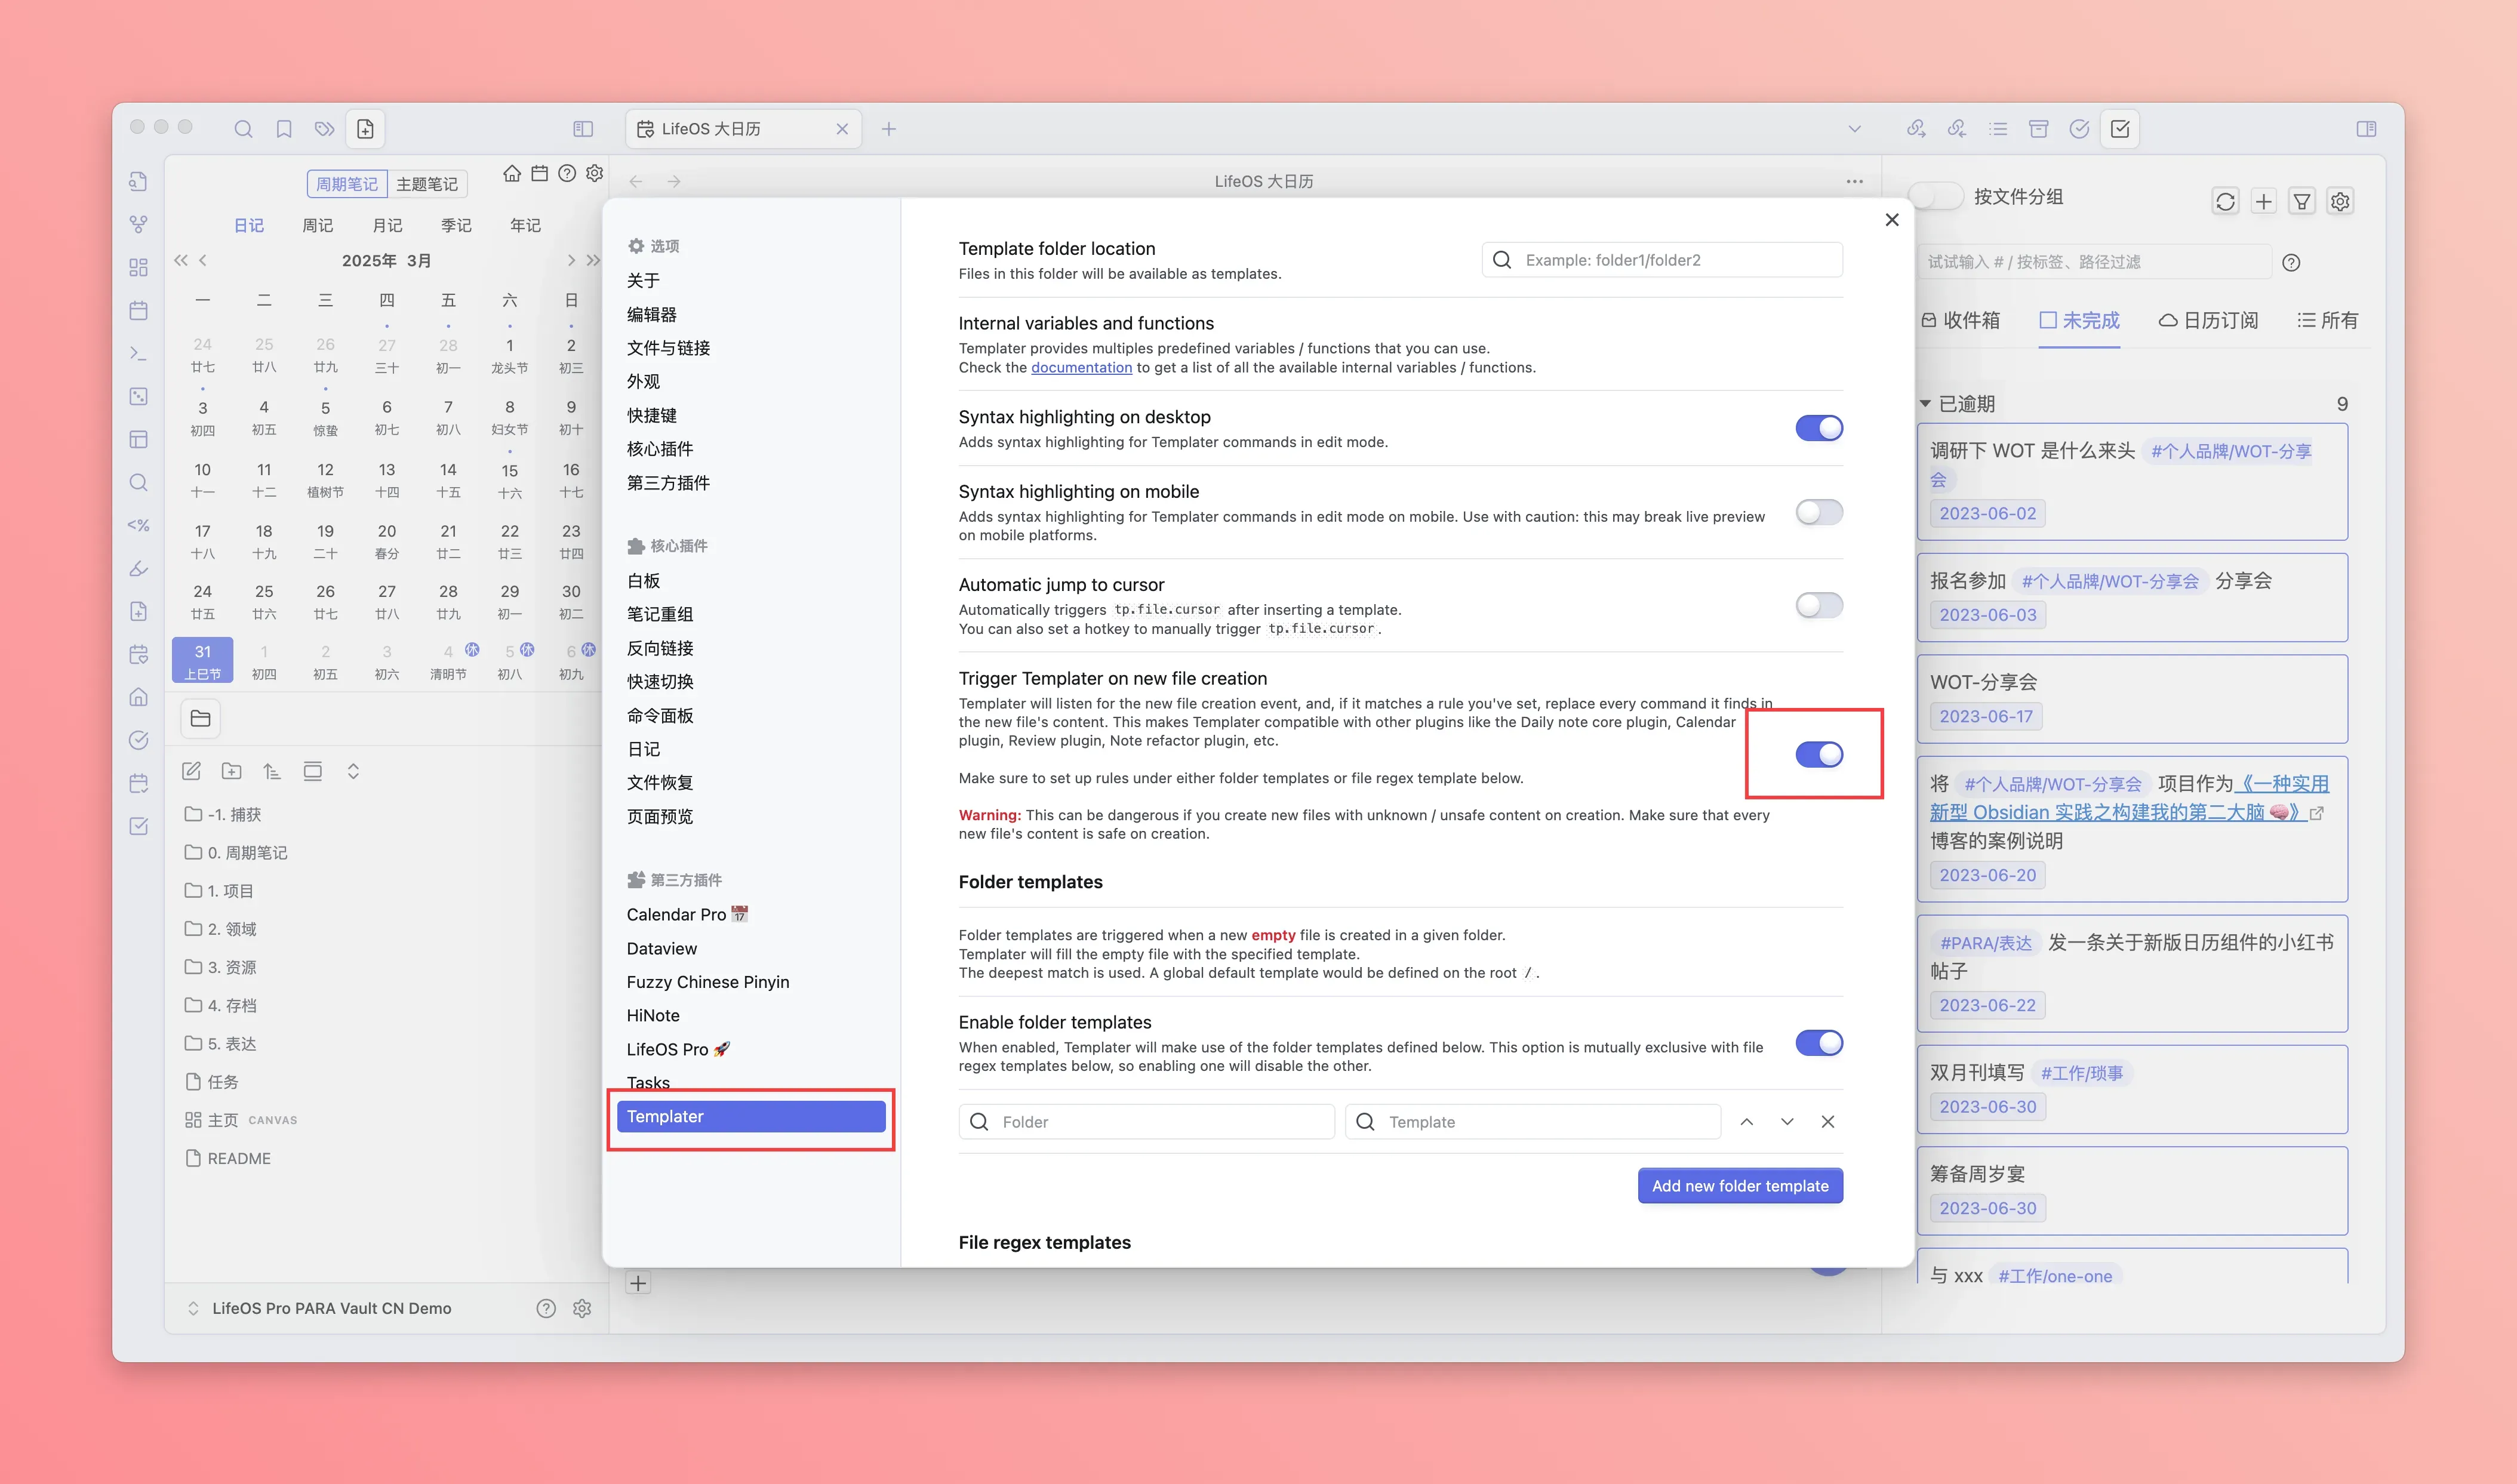Click the new note pencil icon
The width and height of the screenshot is (2517, 1484).
(x=191, y=771)
